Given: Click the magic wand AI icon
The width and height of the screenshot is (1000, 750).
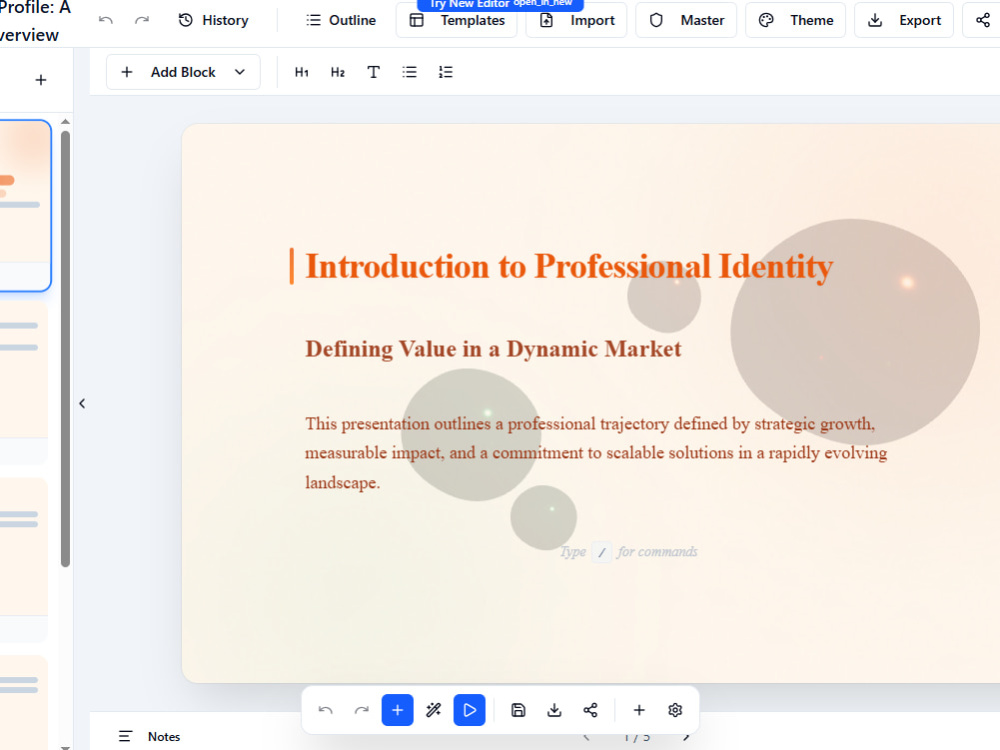Looking at the screenshot, I should click(434, 710).
